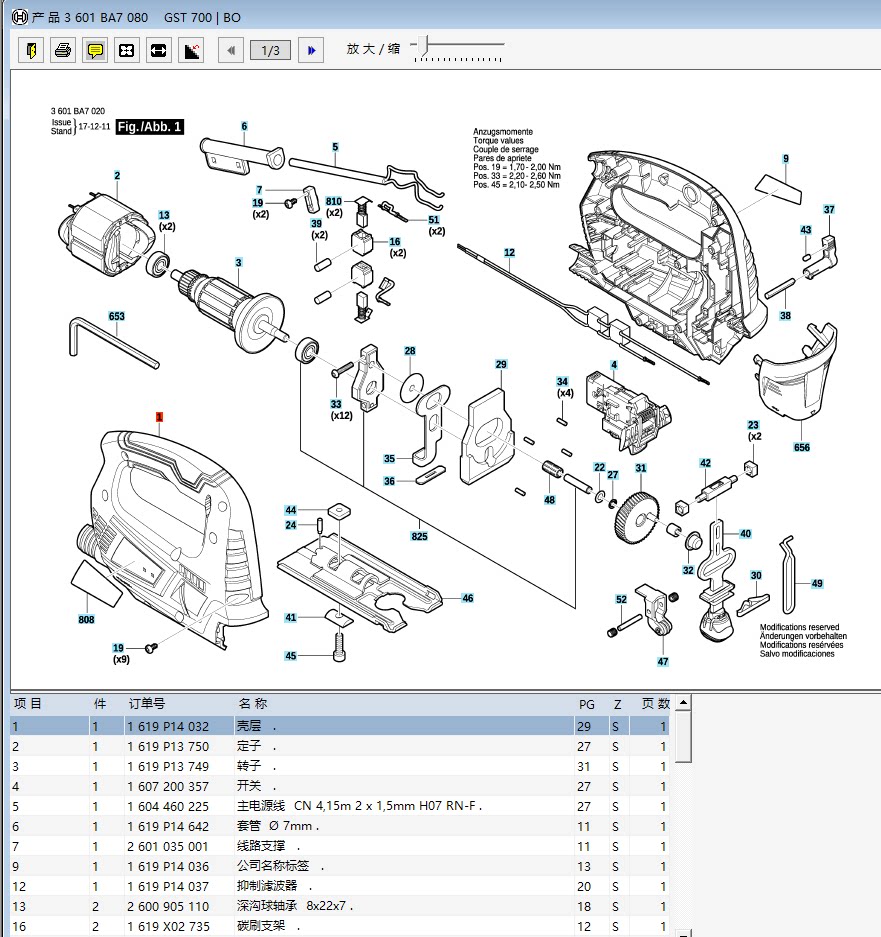Click the callout 2 for the stator

pos(117,176)
